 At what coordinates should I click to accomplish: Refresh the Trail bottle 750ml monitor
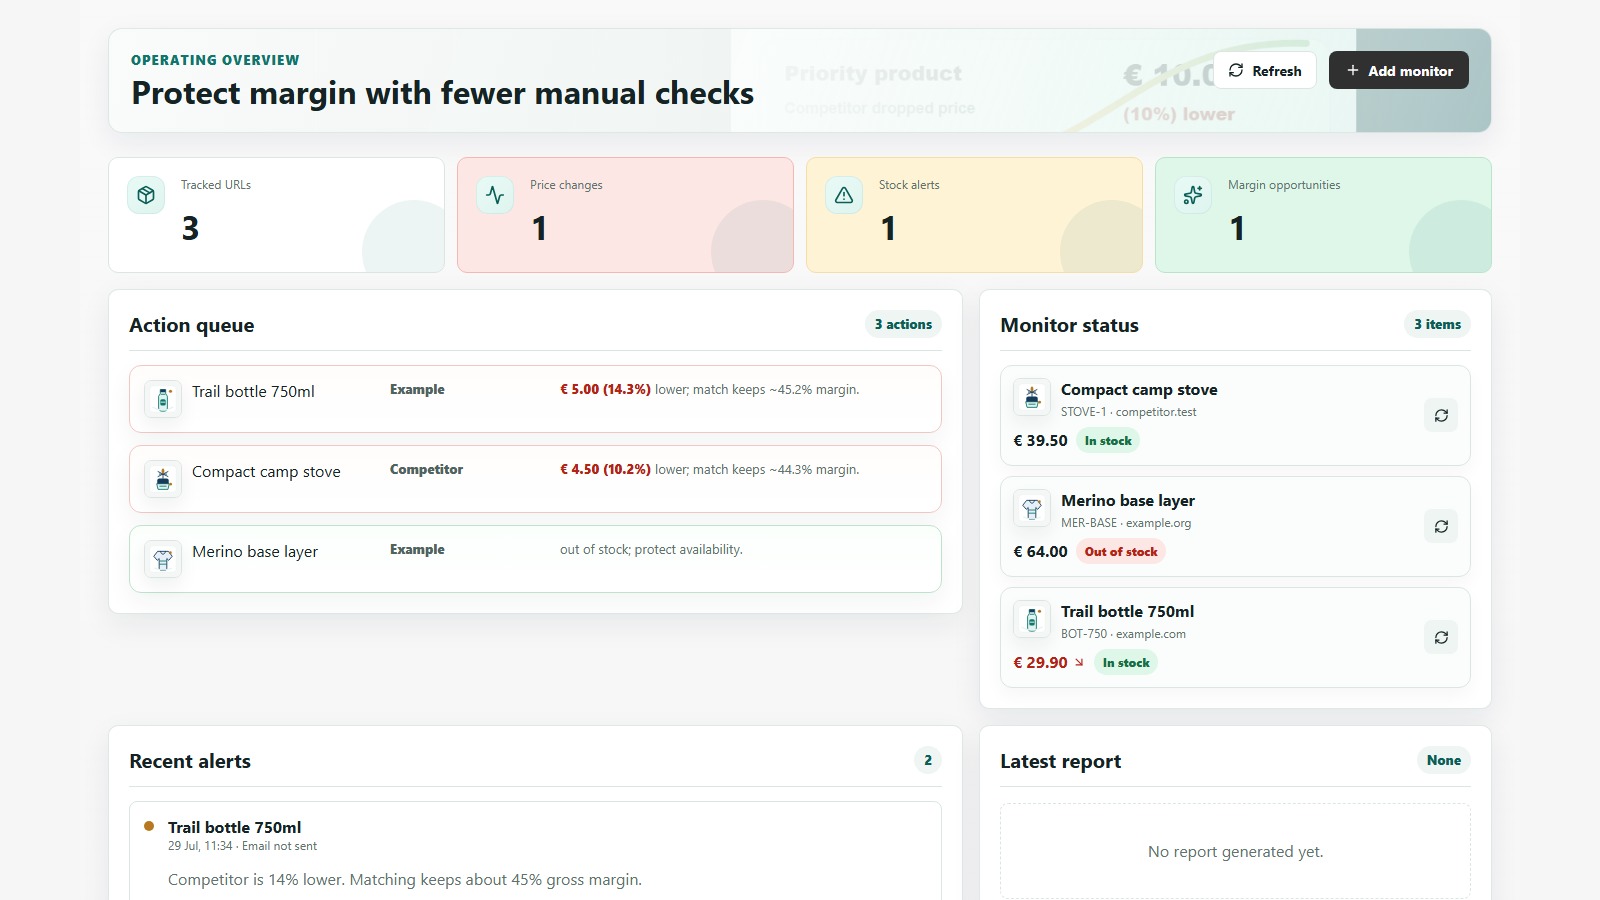coord(1441,637)
